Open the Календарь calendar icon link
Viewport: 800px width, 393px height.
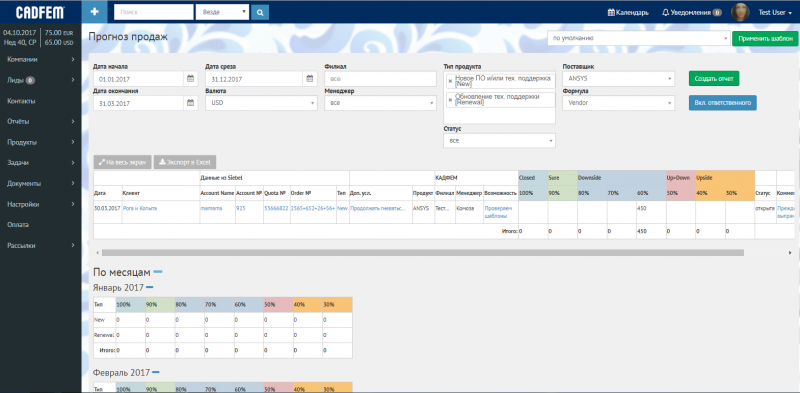point(629,12)
